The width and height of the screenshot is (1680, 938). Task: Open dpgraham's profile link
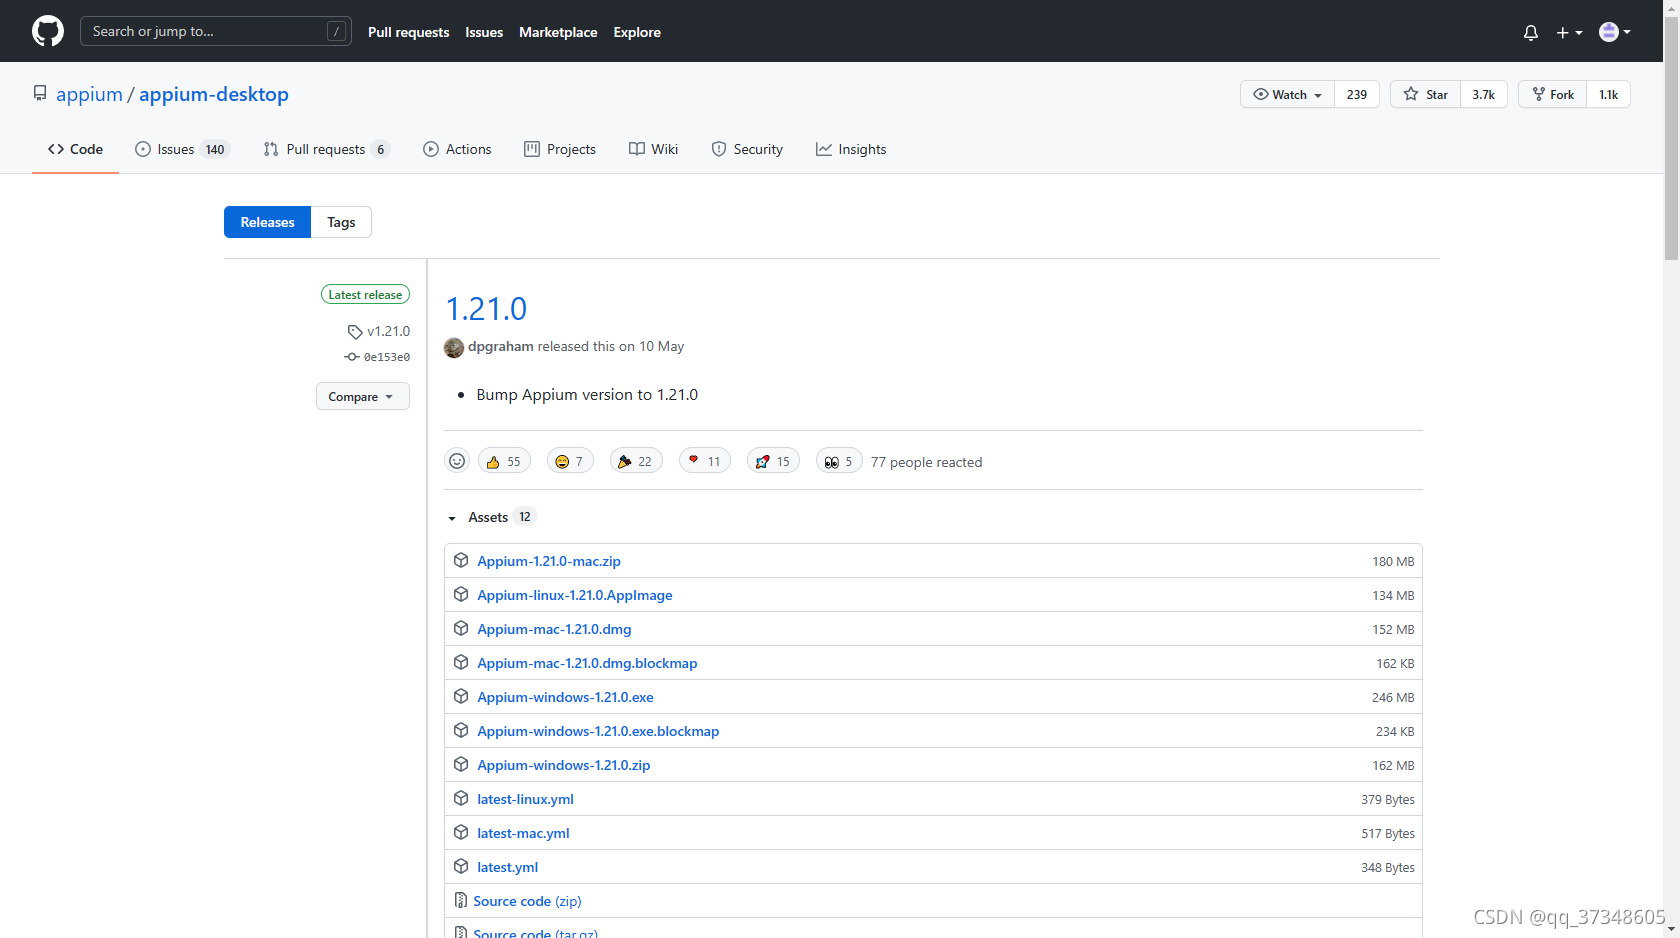pos(501,346)
